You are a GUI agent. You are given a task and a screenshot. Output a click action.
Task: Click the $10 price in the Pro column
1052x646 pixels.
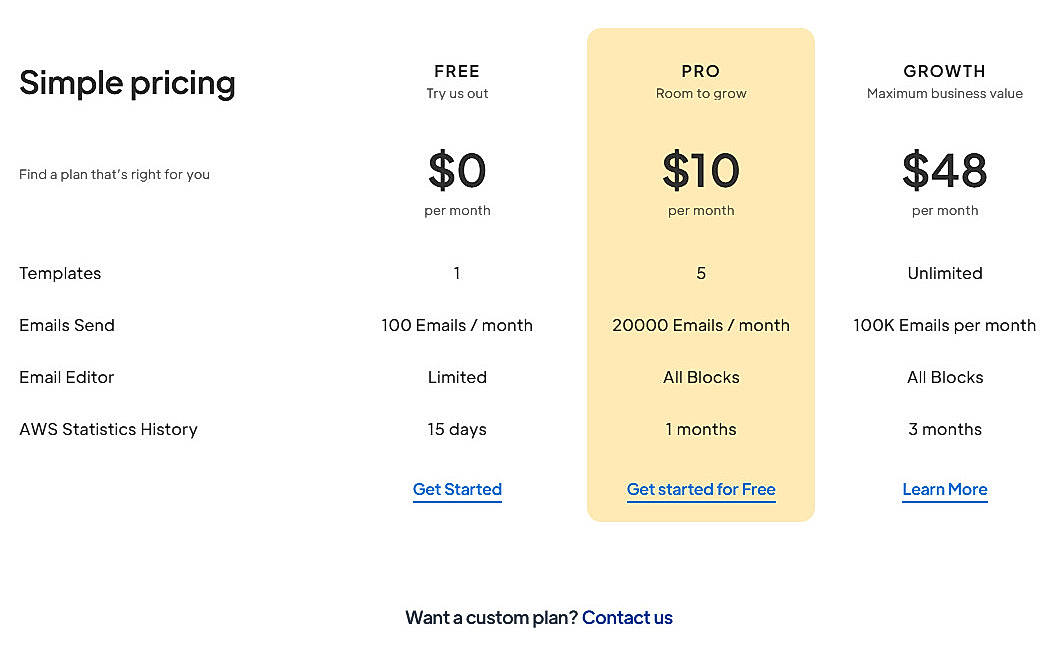(x=700, y=172)
